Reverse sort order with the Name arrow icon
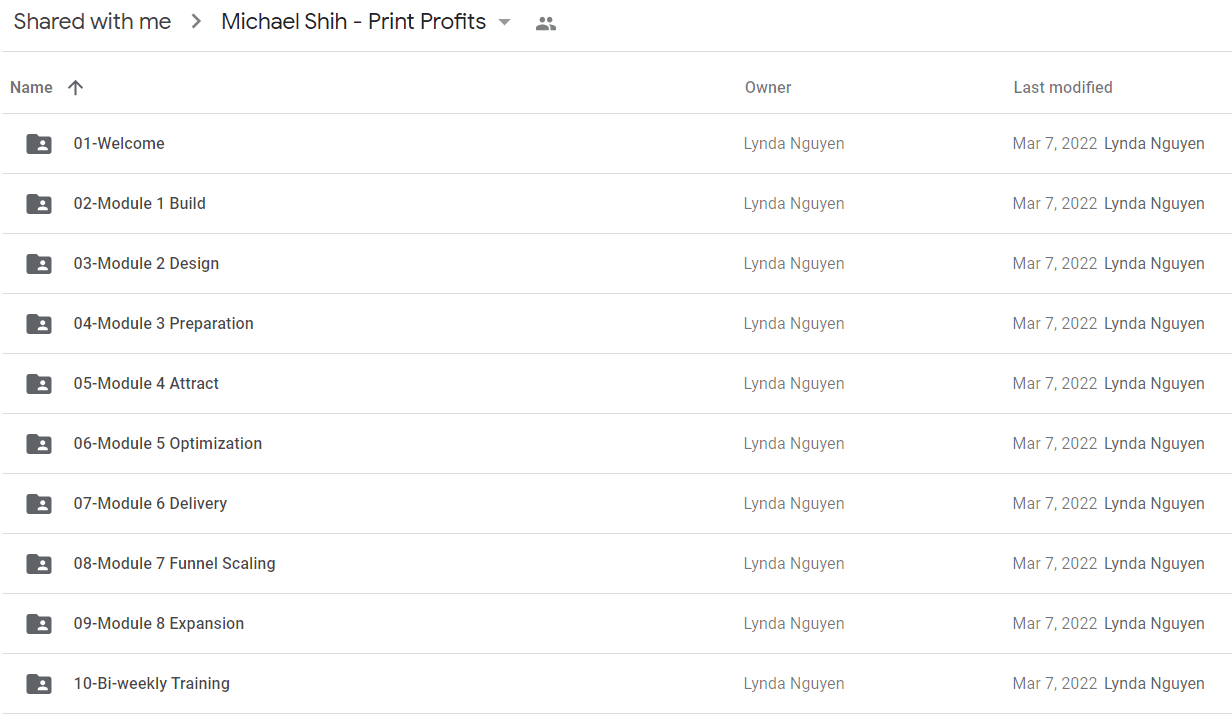 click(x=75, y=88)
